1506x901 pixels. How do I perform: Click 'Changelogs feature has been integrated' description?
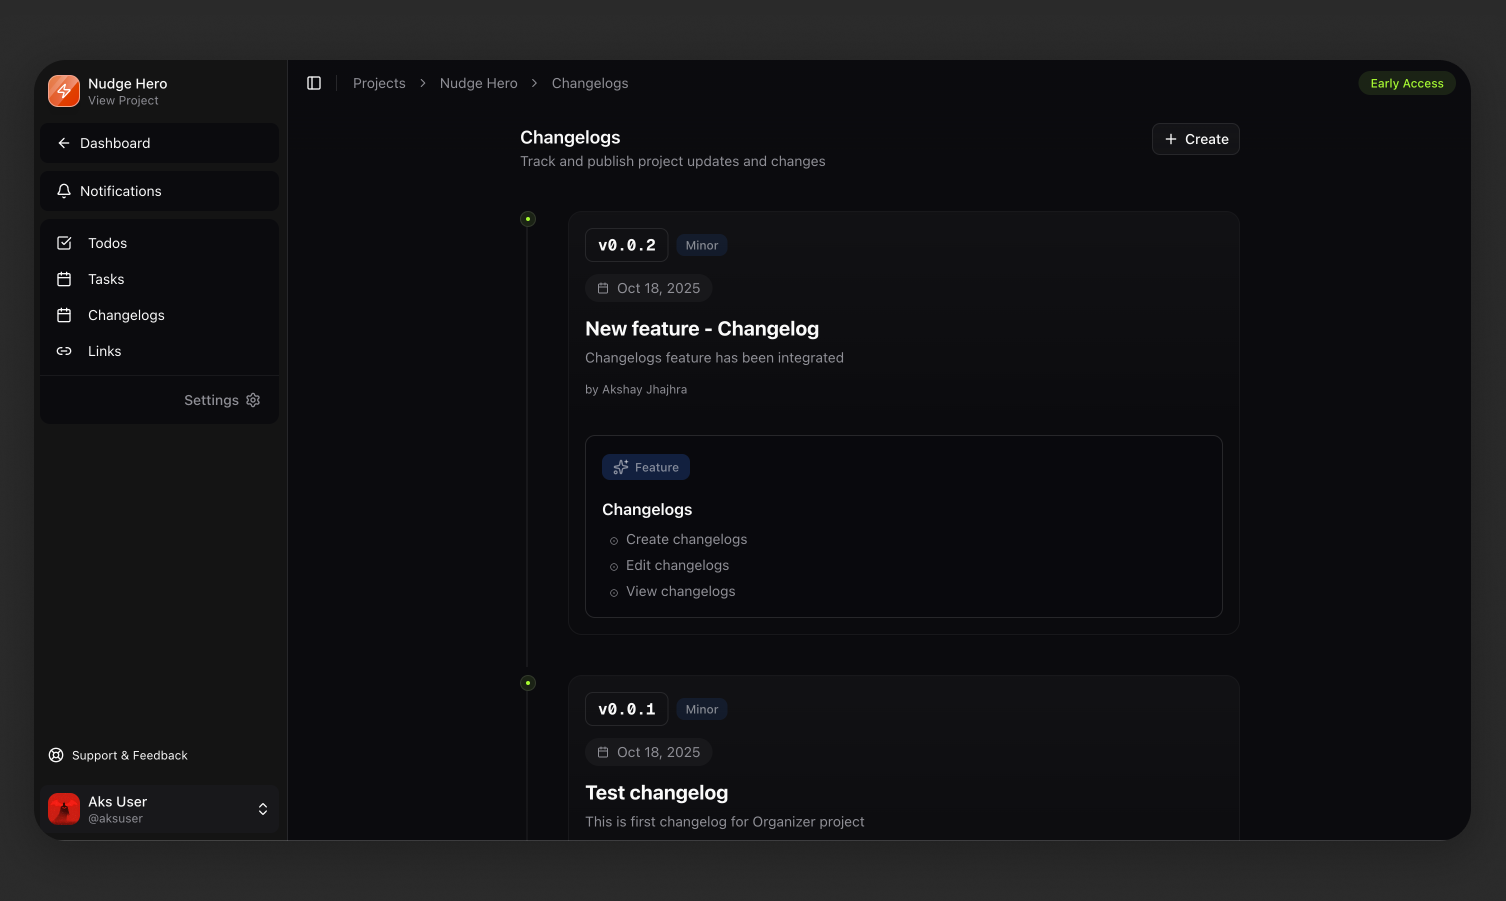714,358
